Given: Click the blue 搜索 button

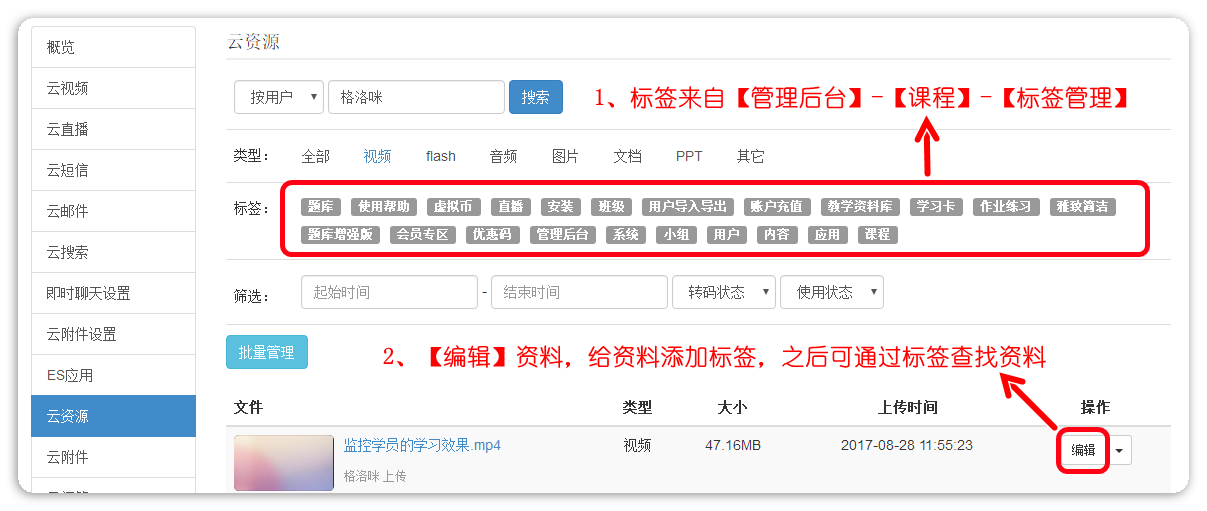Looking at the screenshot, I should [535, 97].
